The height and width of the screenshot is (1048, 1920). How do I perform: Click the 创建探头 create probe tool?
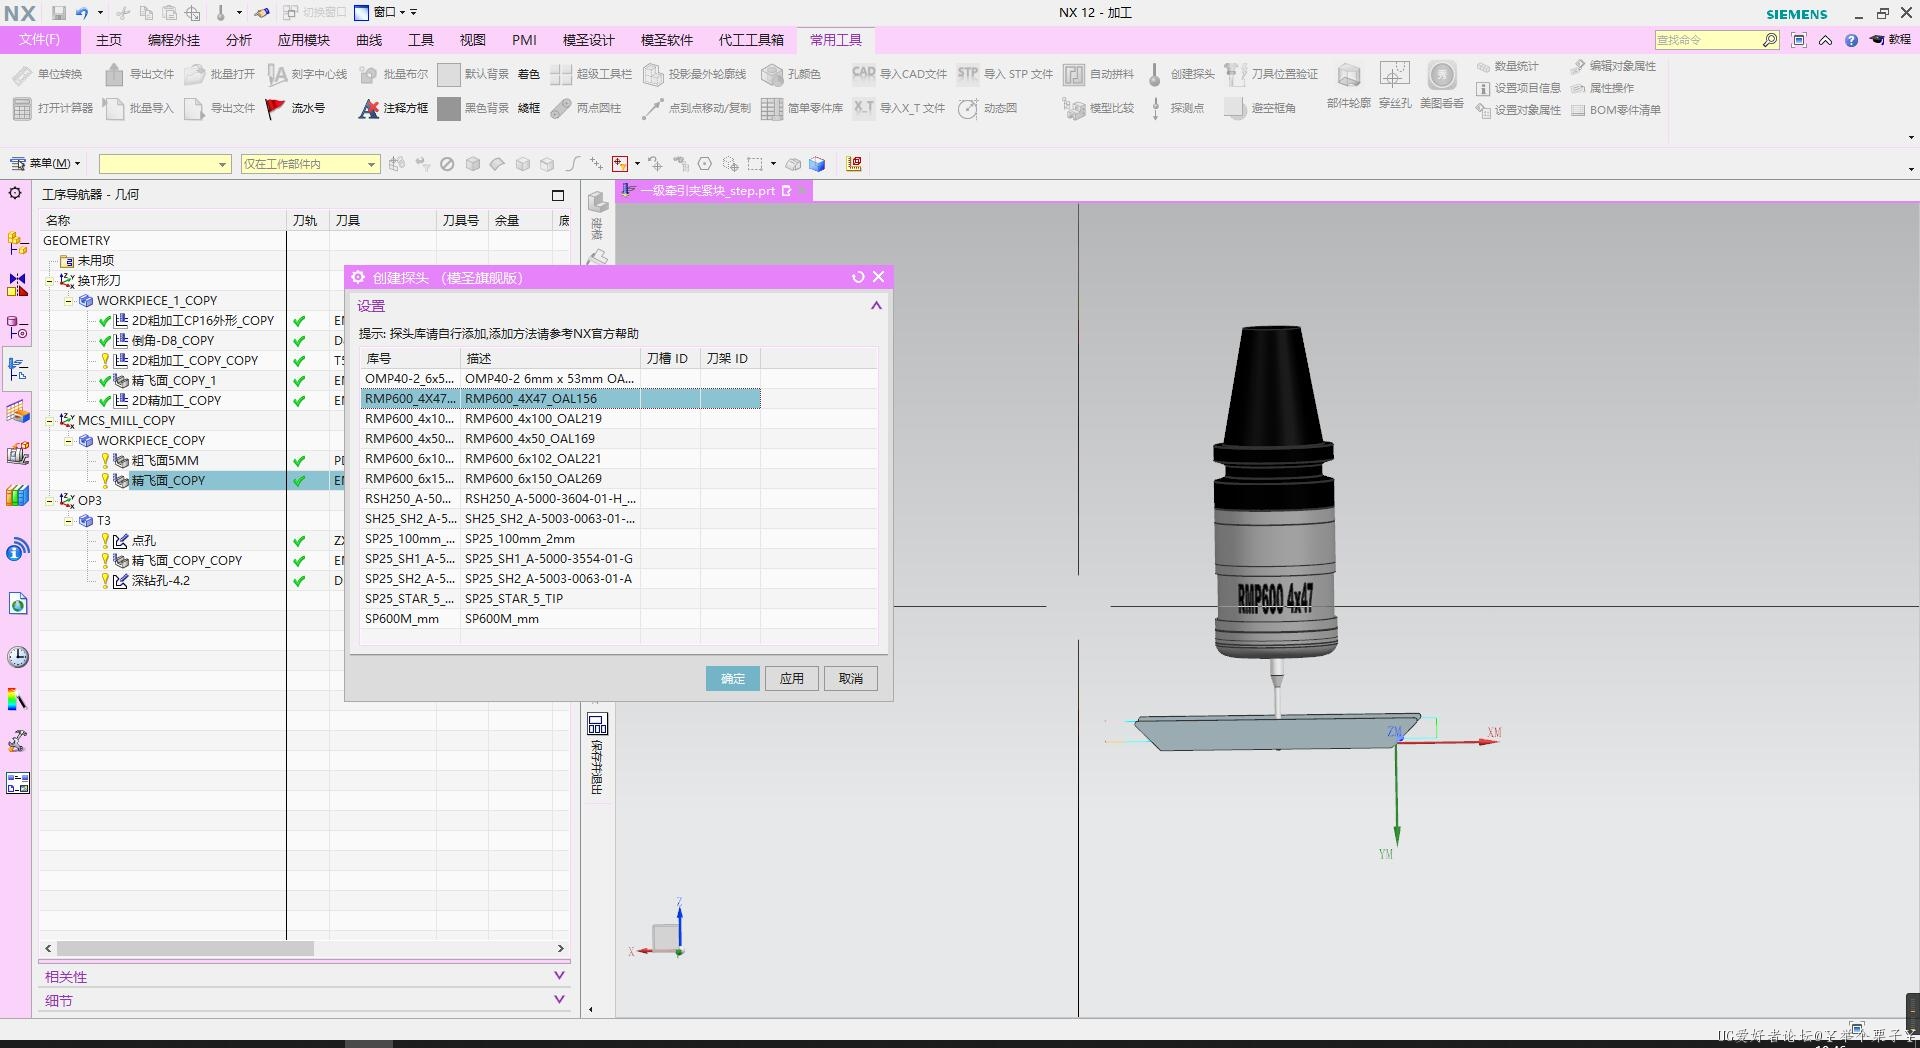click(x=1180, y=74)
